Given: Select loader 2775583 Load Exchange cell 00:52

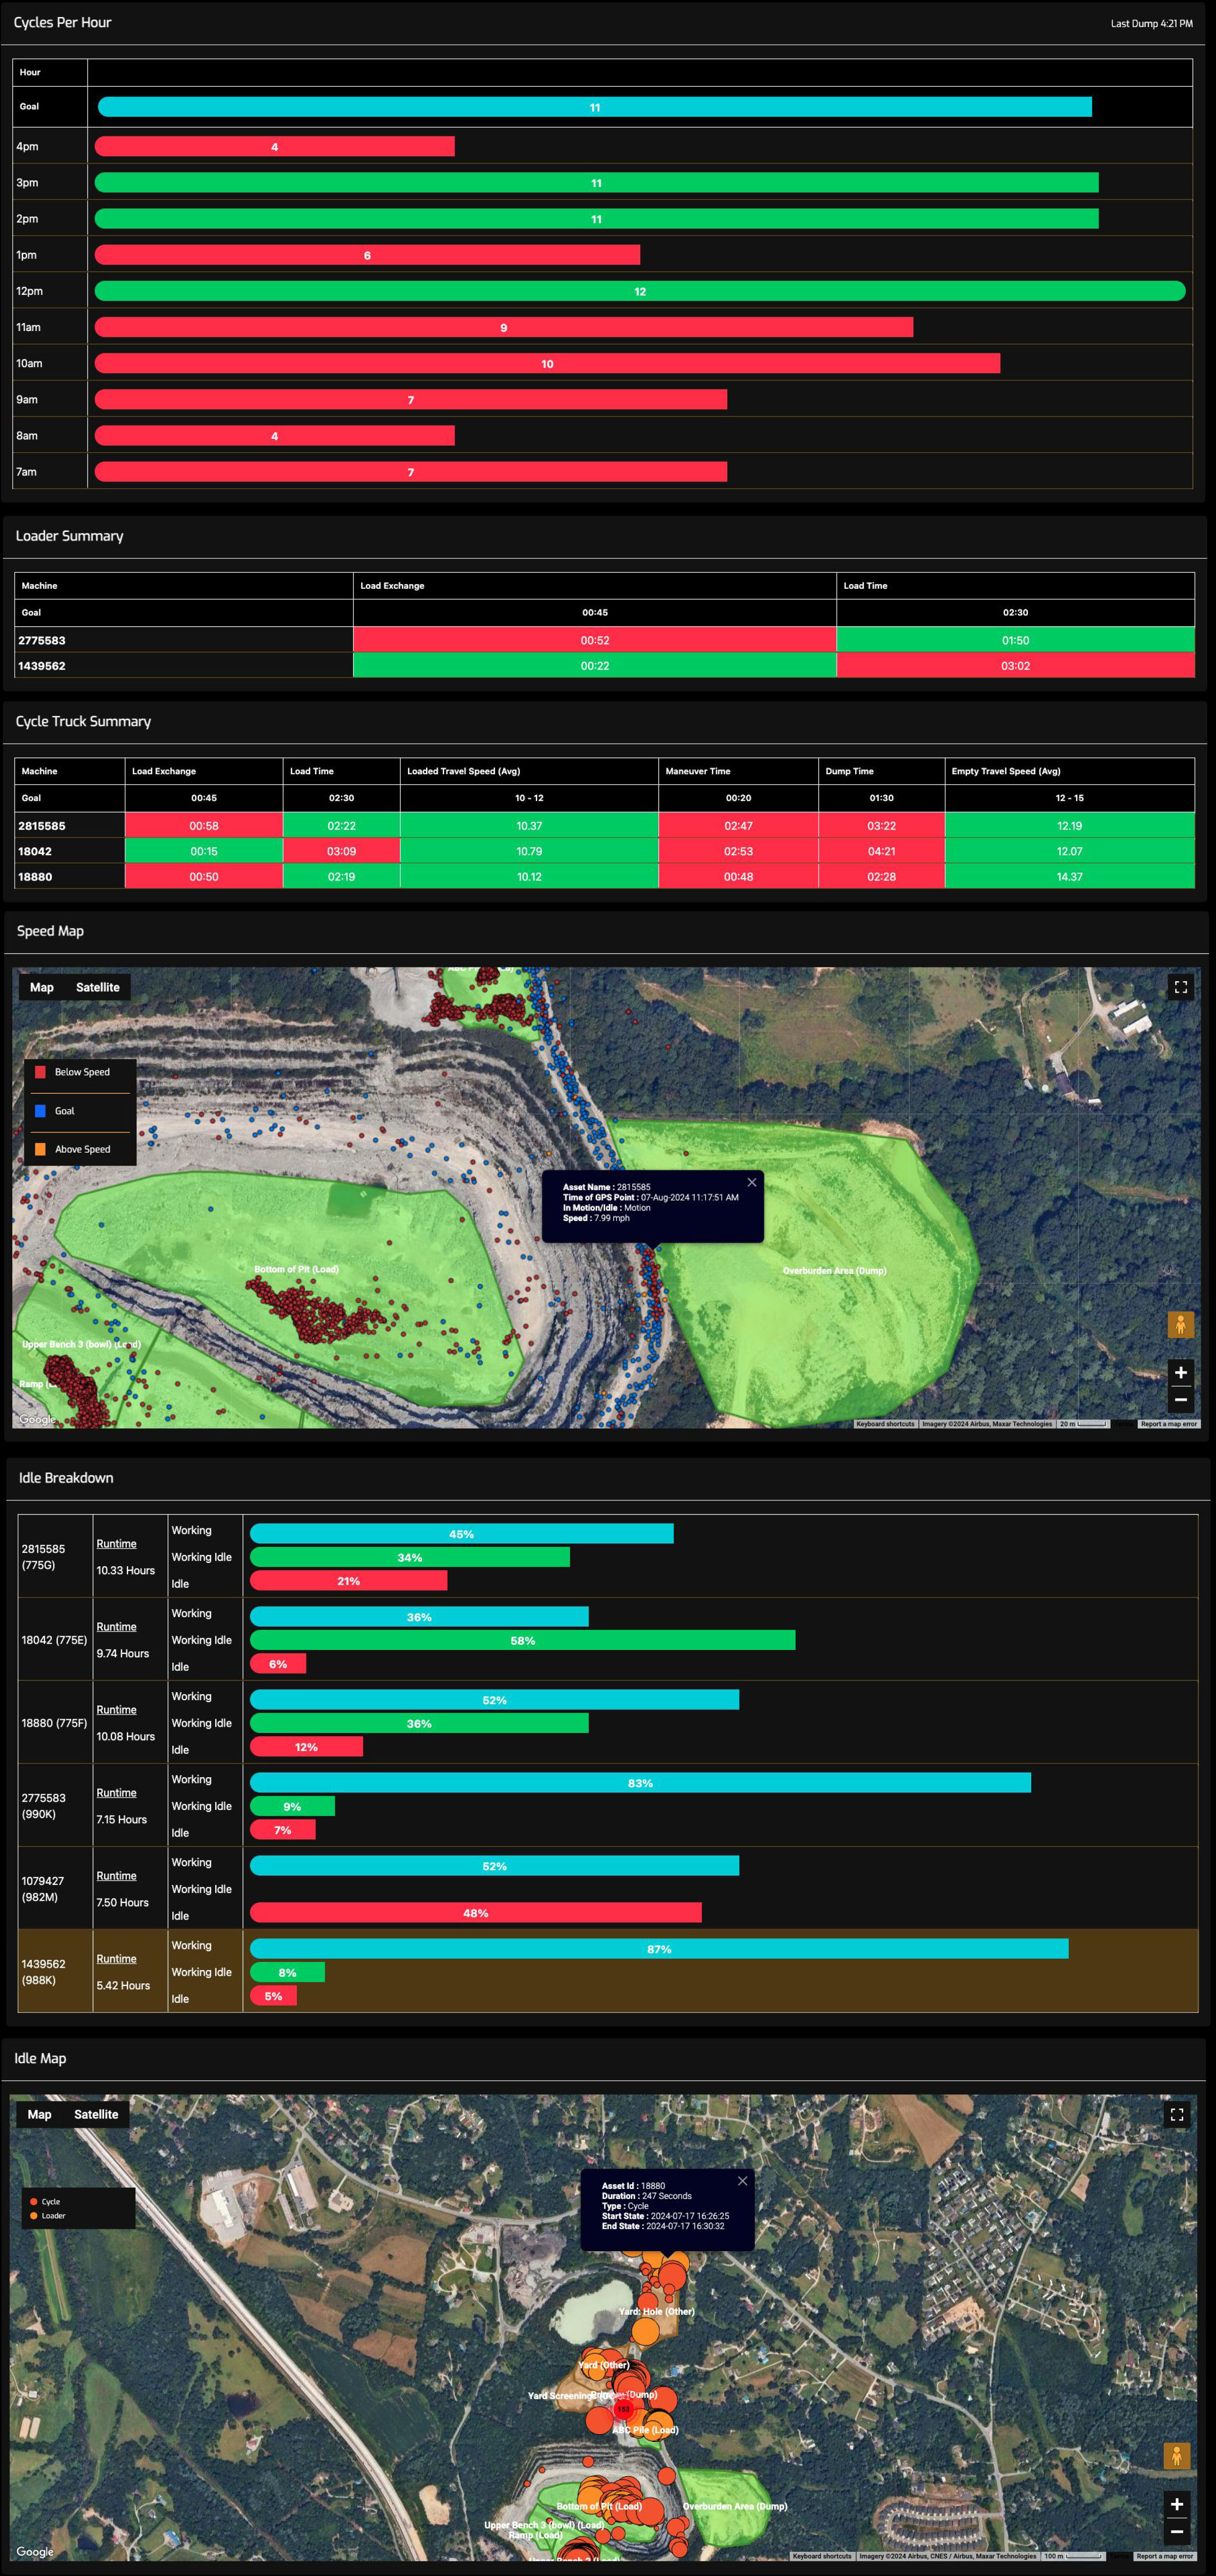Looking at the screenshot, I should coord(595,640).
